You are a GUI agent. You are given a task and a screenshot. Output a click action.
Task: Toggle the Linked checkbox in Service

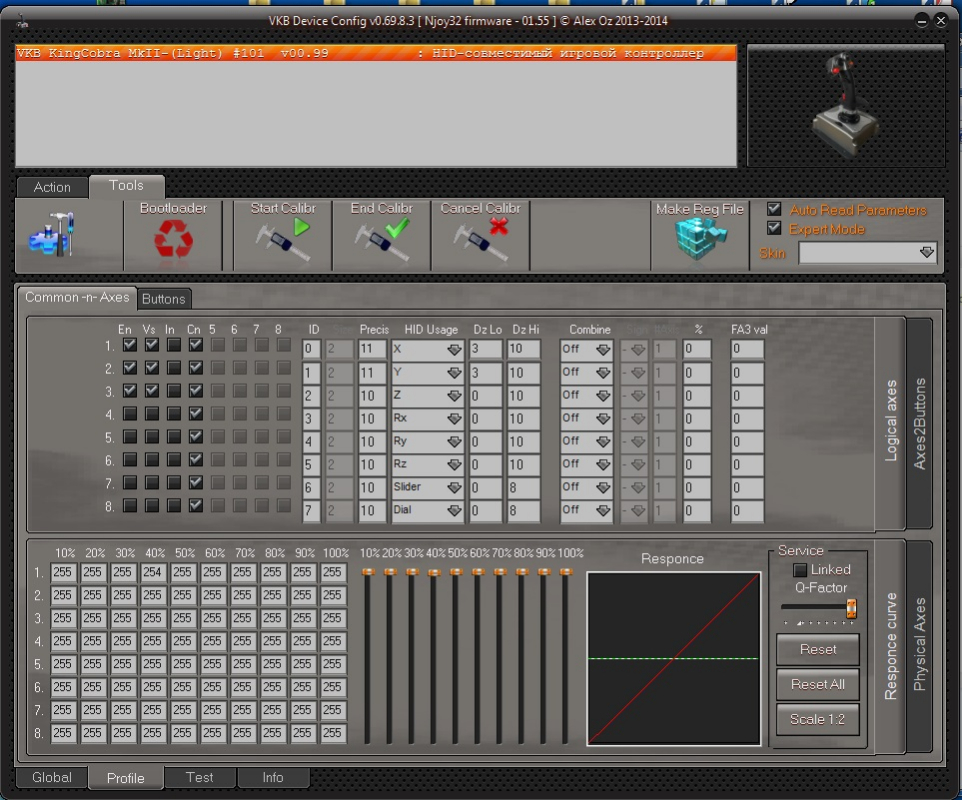[x=800, y=570]
